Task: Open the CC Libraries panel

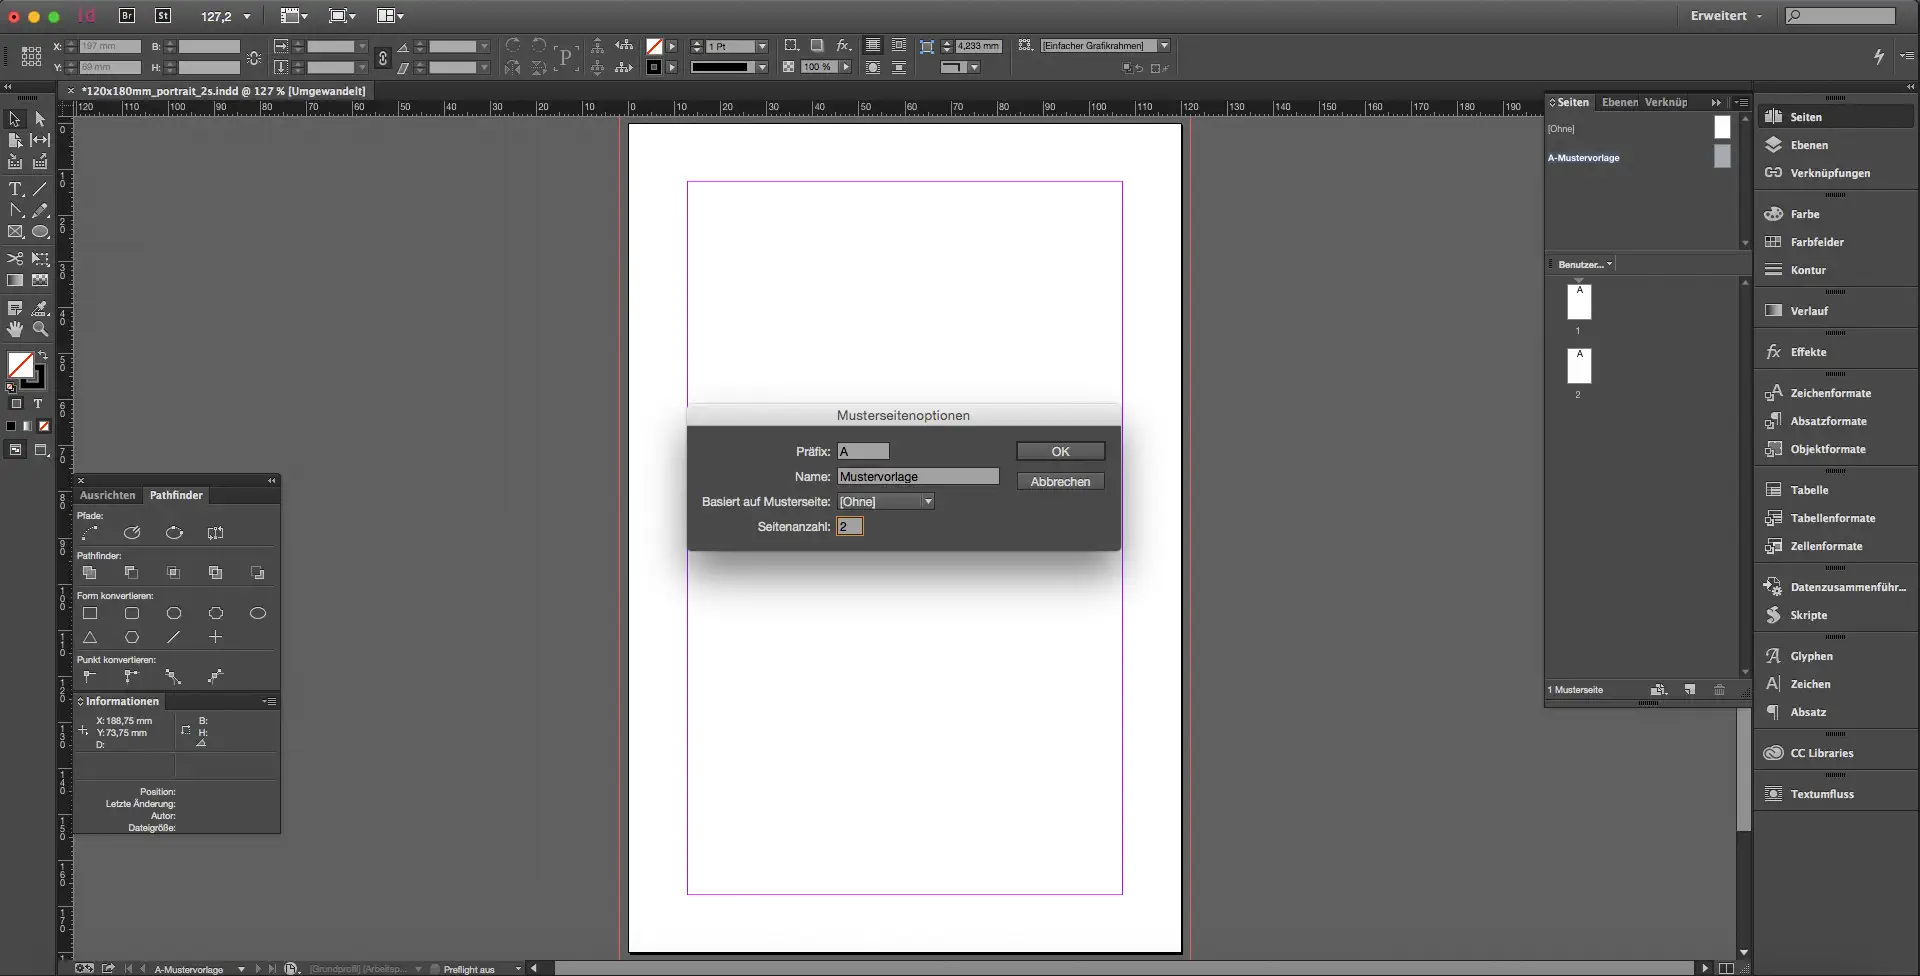Action: [1821, 753]
